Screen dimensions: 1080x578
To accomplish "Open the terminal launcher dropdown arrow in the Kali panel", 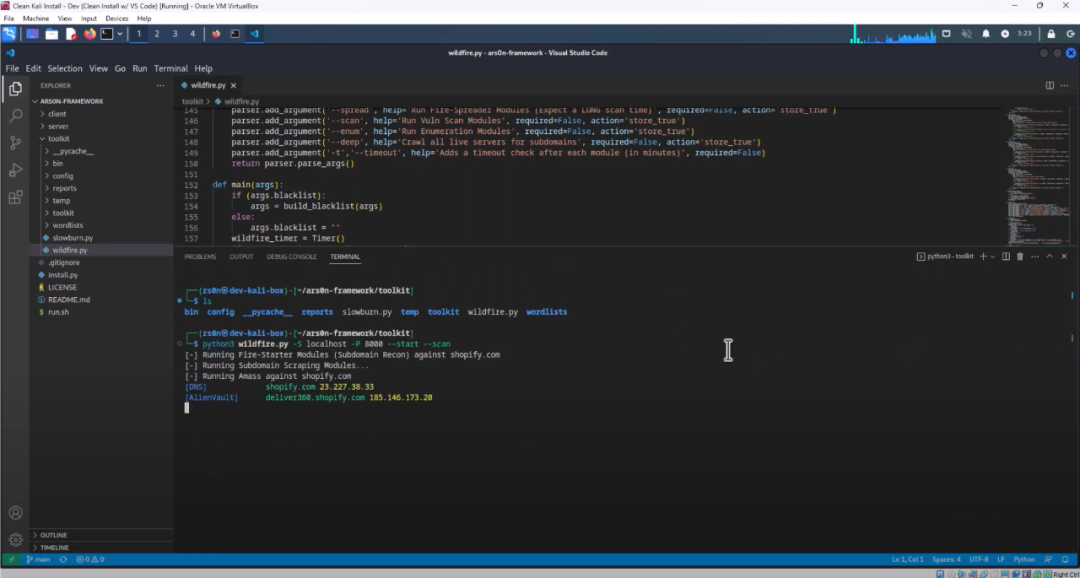I will click(120, 34).
